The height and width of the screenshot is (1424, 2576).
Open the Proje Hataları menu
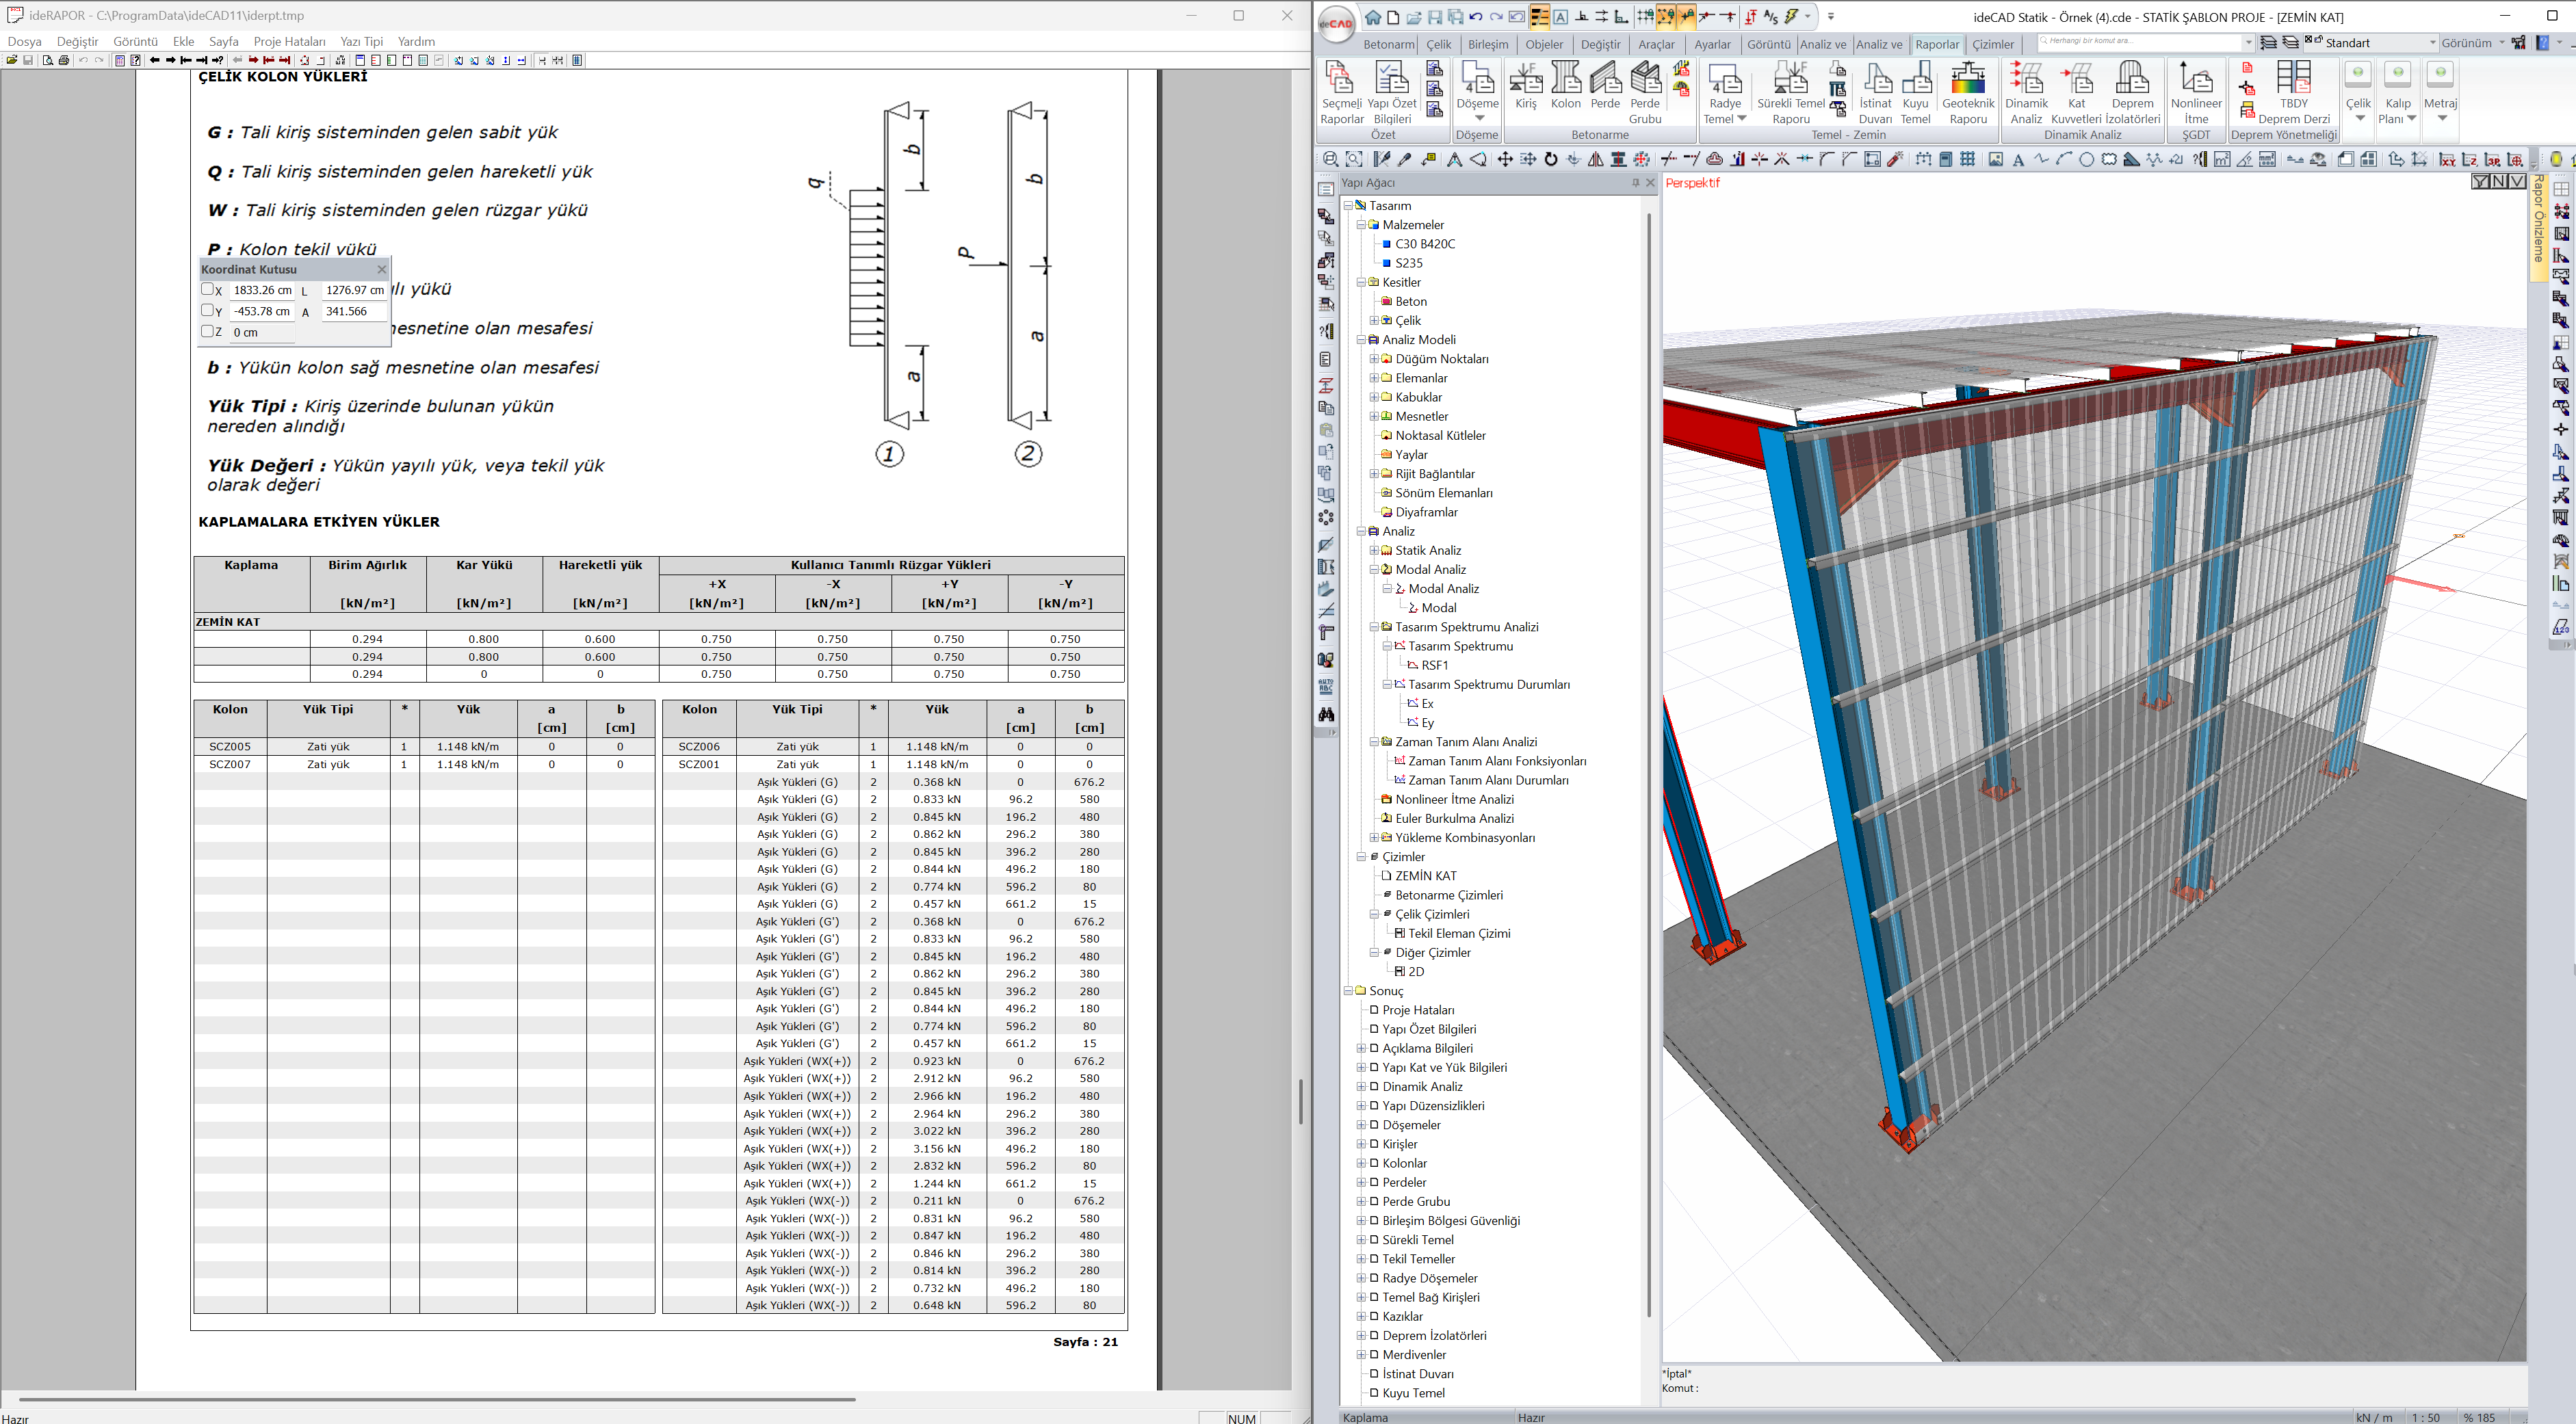(289, 41)
